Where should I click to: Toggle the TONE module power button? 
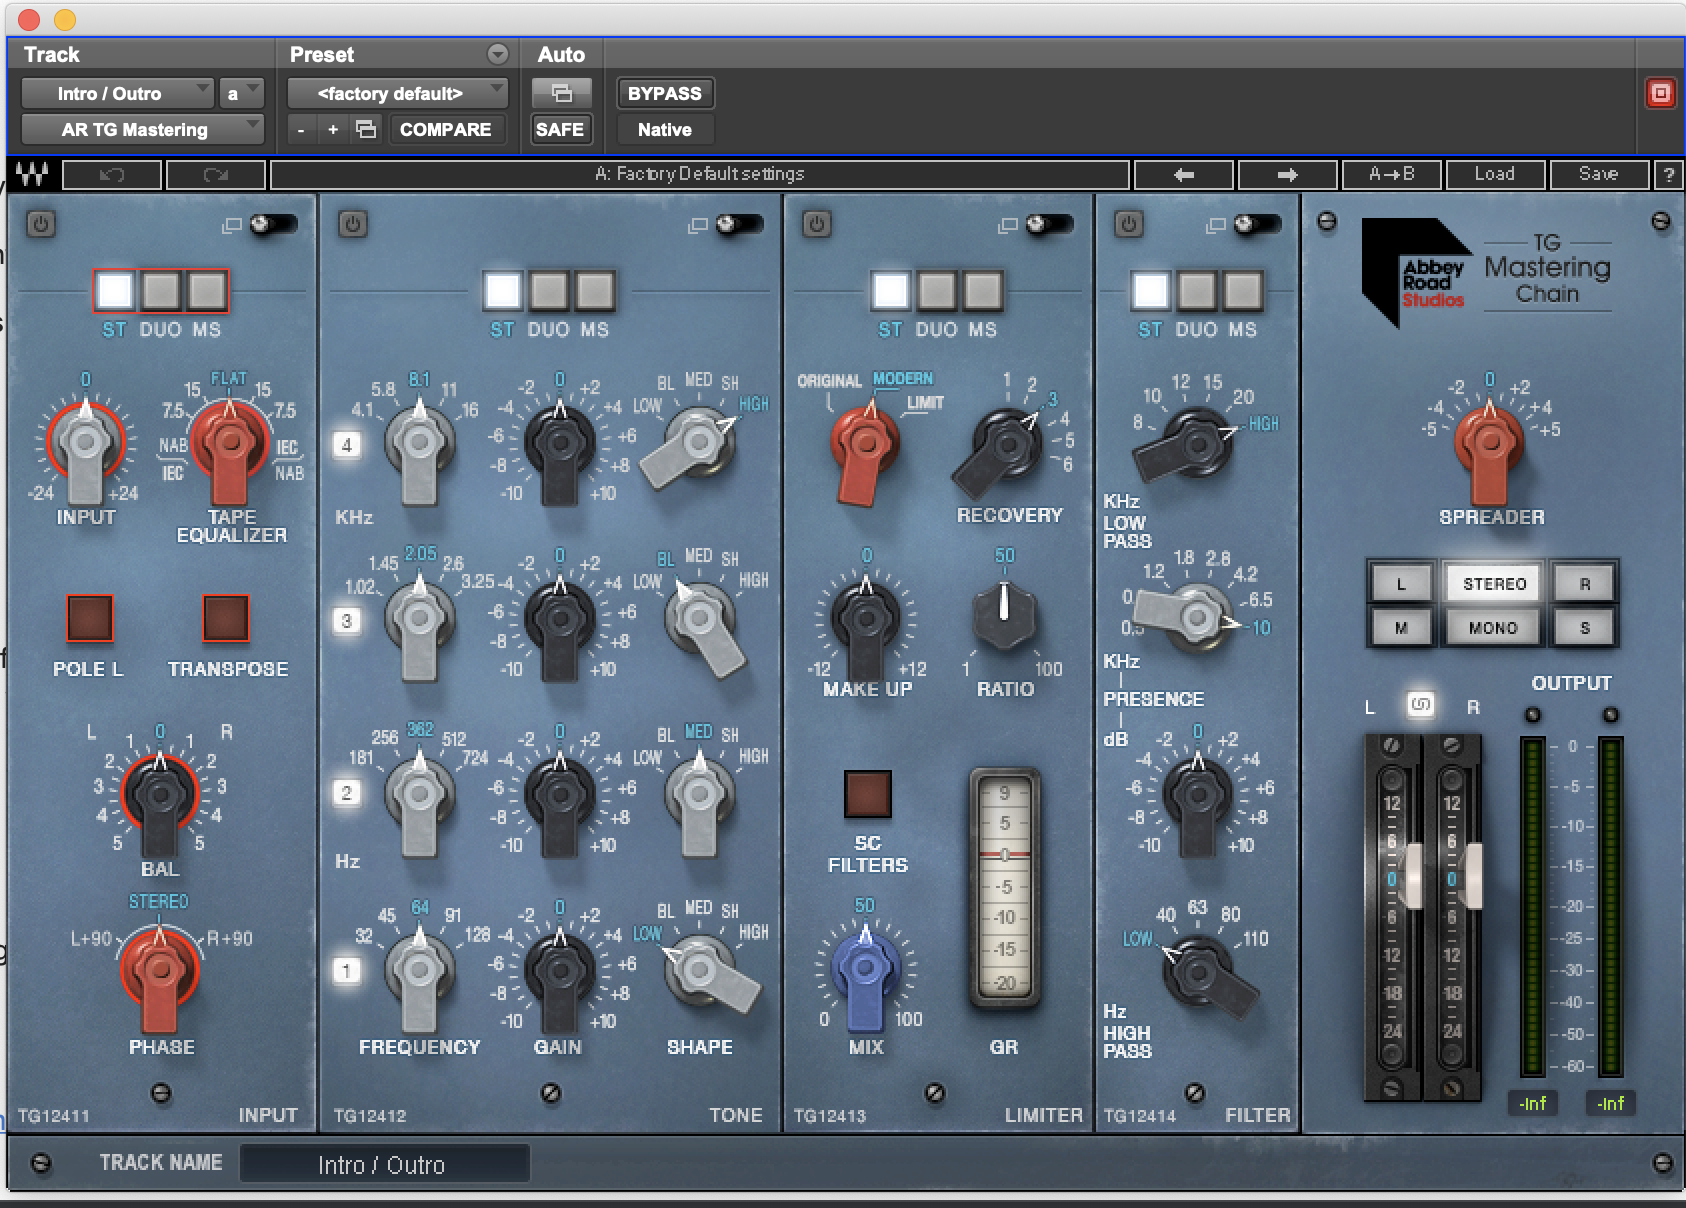(352, 224)
